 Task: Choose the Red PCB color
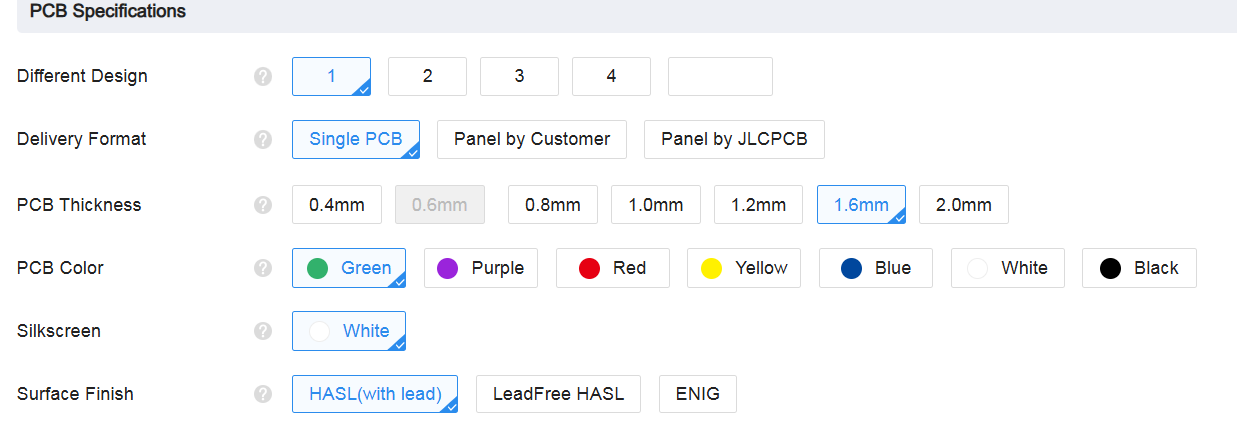[x=612, y=268]
